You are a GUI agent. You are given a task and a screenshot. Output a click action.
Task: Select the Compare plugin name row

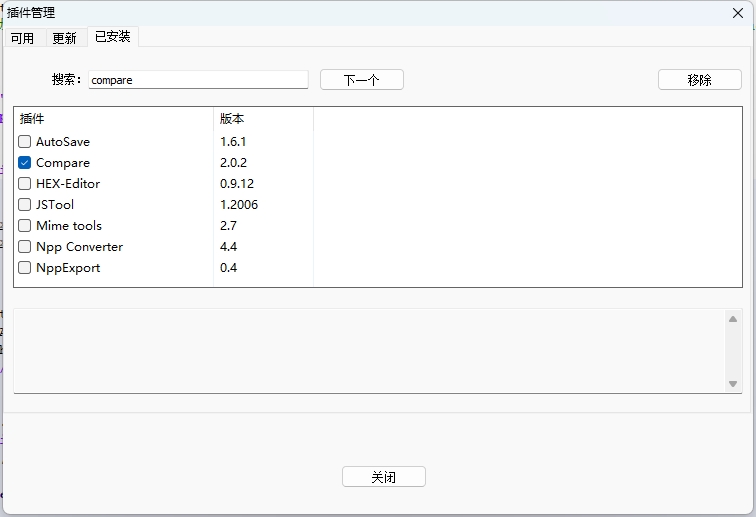pos(63,163)
